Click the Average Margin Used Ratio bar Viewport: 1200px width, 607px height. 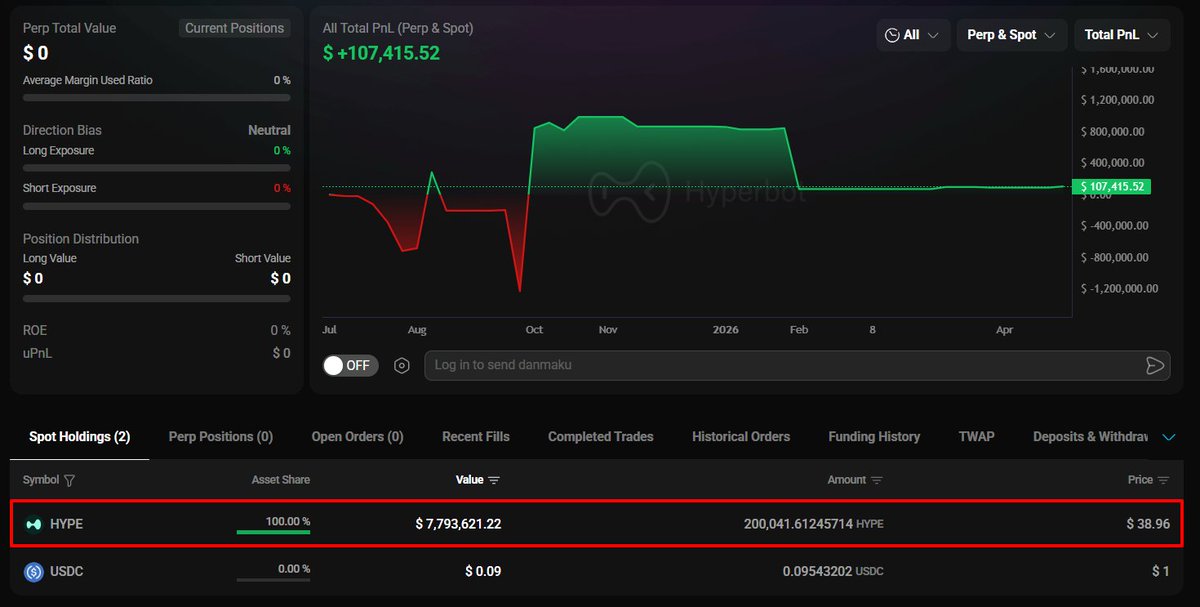(x=157, y=98)
